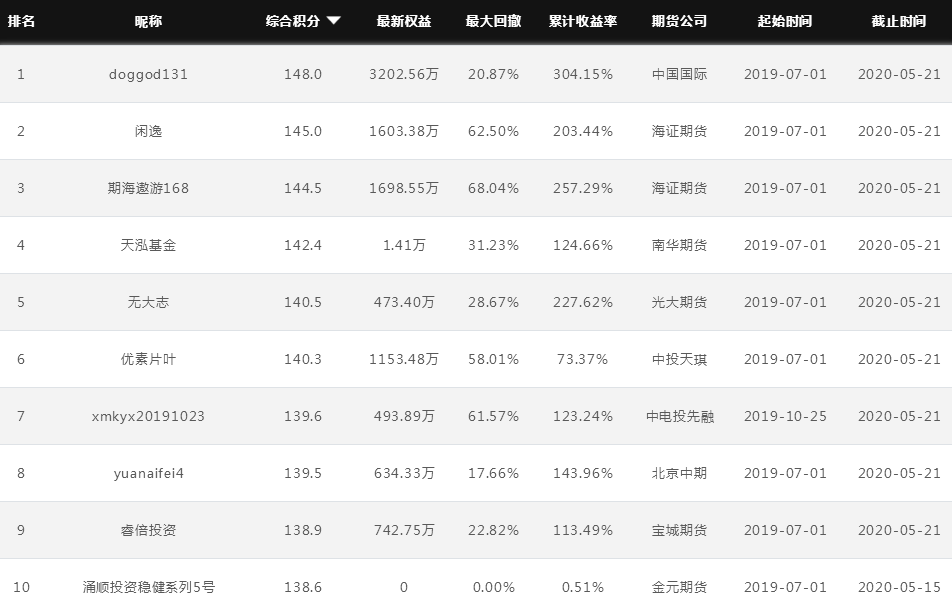Screen dimensions: 952x610
Task: Click the sort arrow beside 综合积分
Action: point(333,21)
